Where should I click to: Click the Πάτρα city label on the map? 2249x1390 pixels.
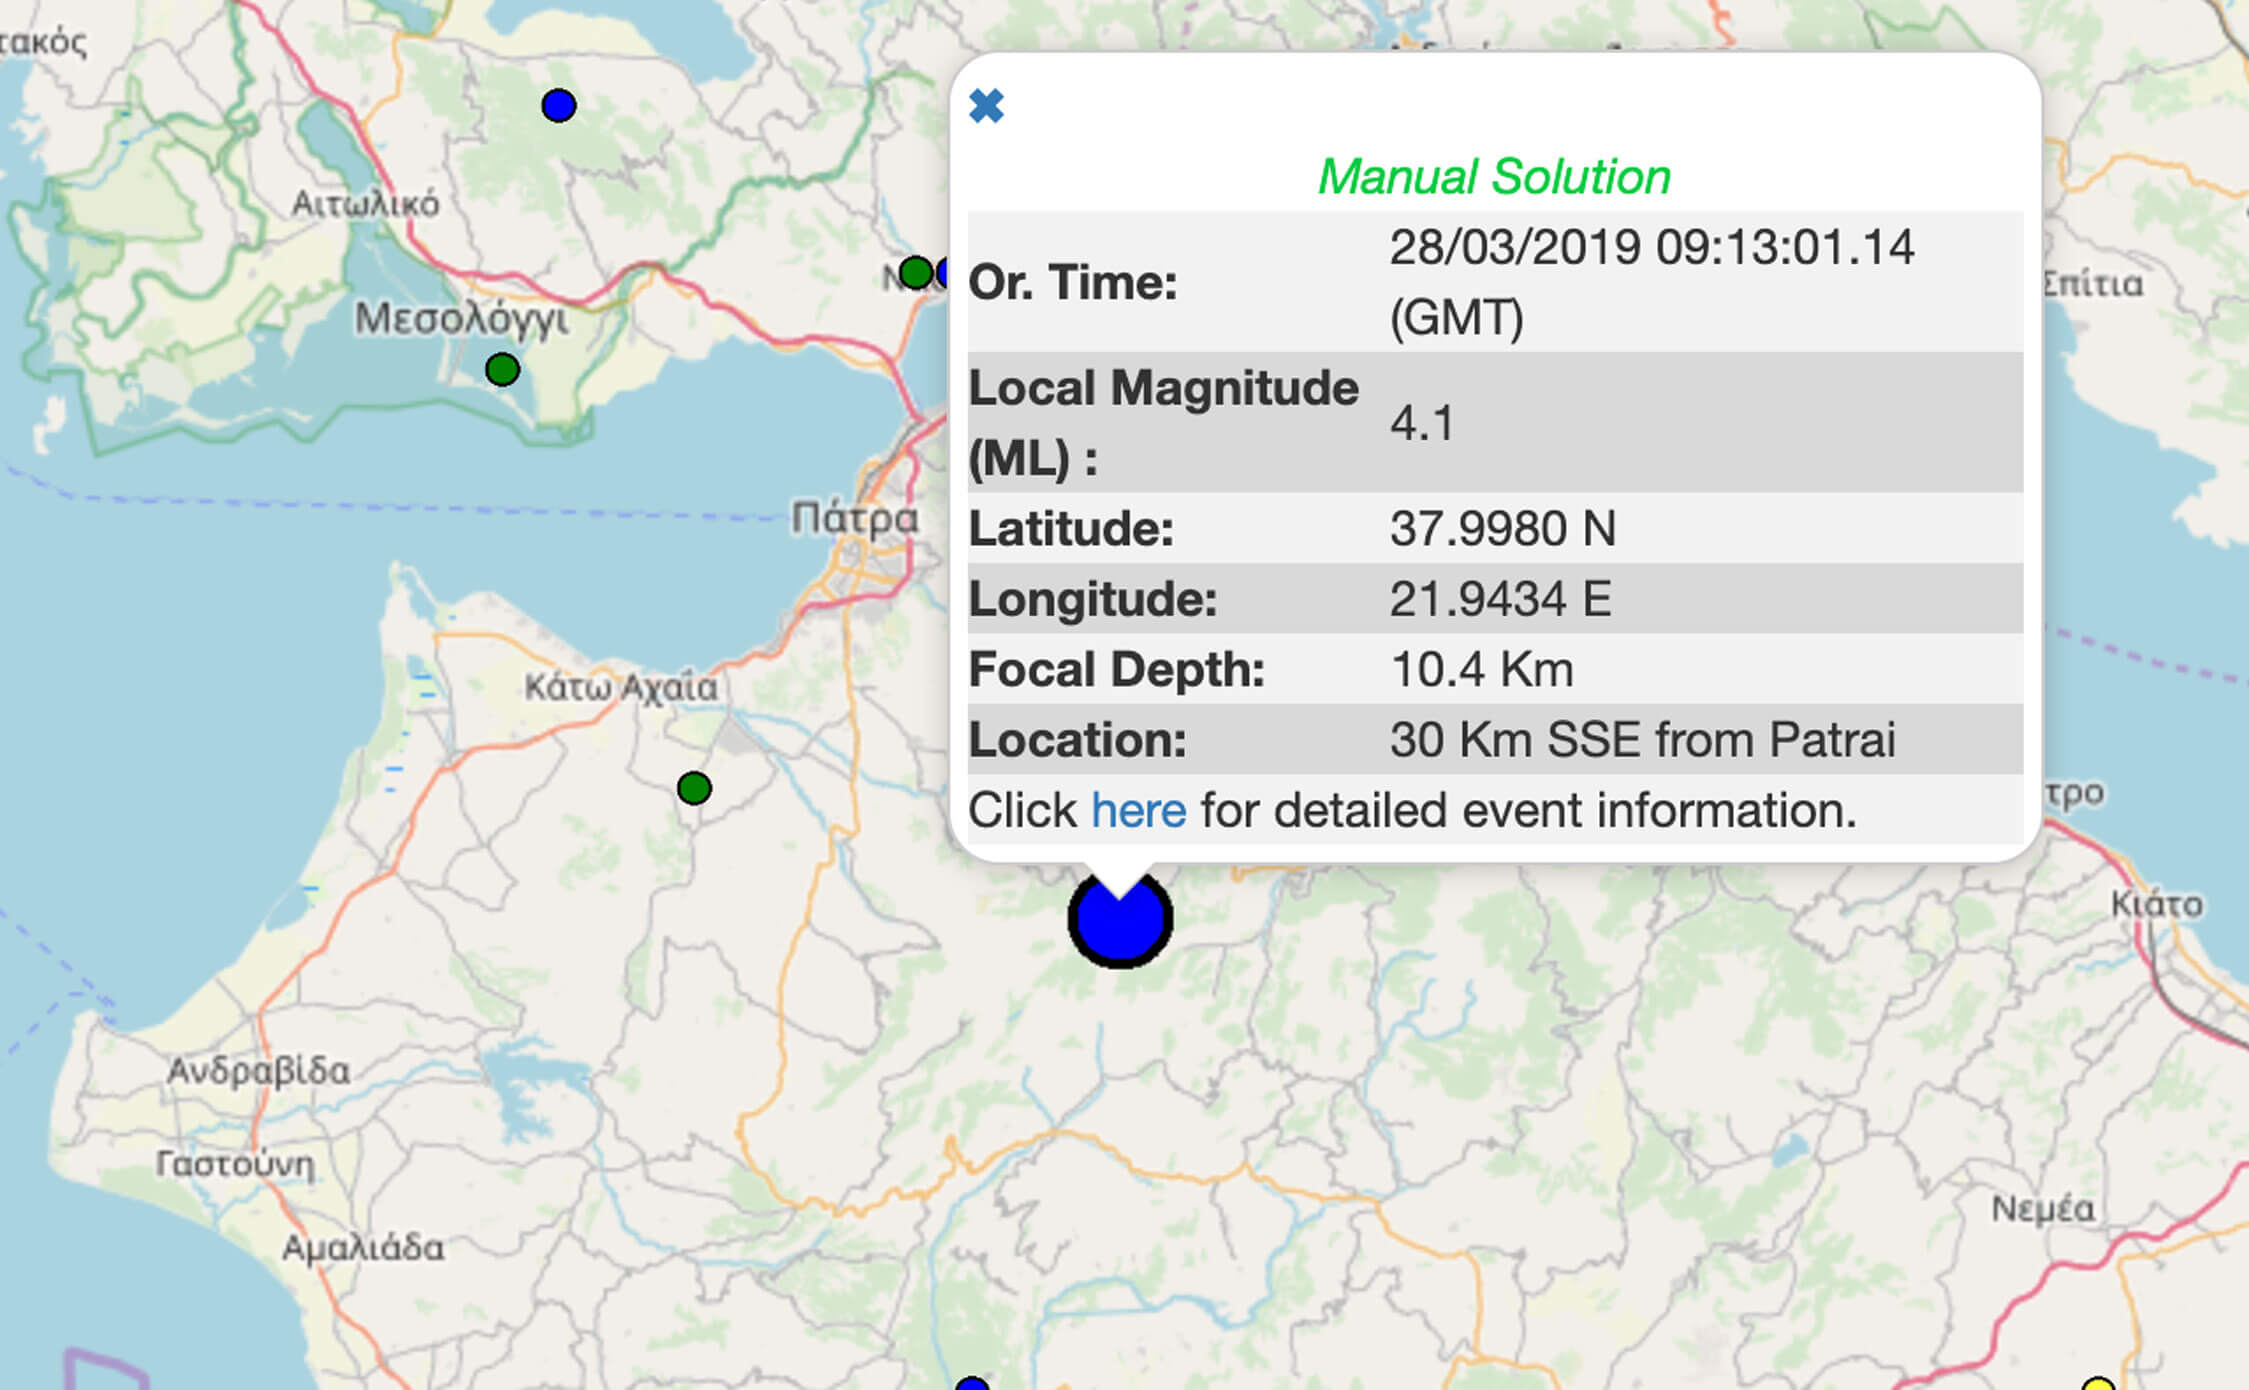[855, 519]
